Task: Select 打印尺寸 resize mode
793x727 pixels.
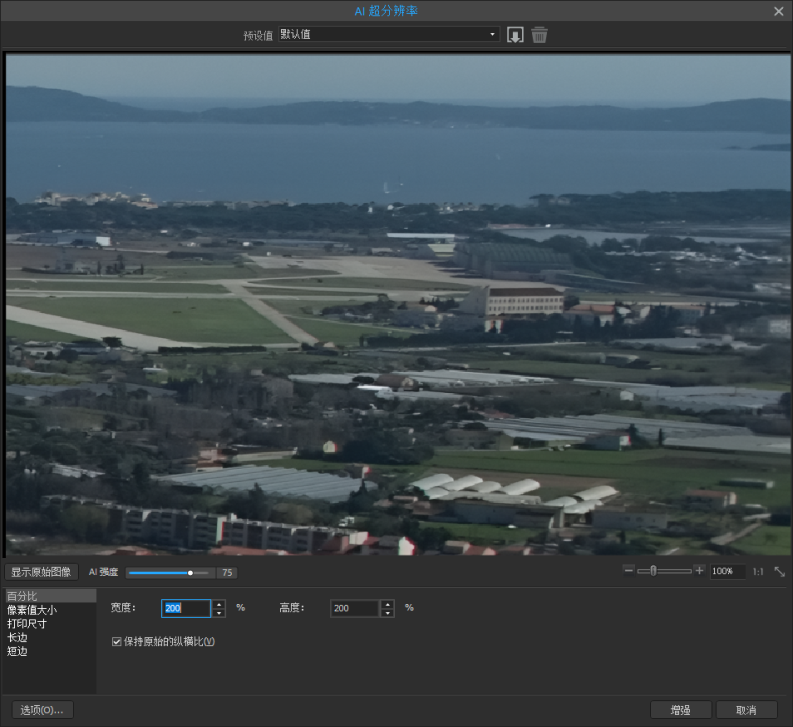Action: [x=26, y=624]
